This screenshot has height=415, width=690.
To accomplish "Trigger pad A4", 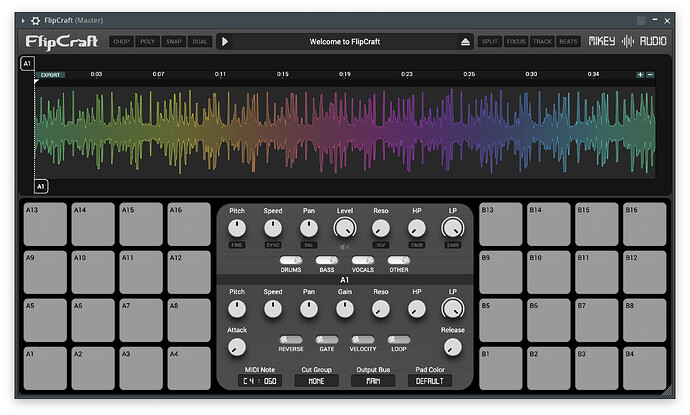I will (x=189, y=368).
